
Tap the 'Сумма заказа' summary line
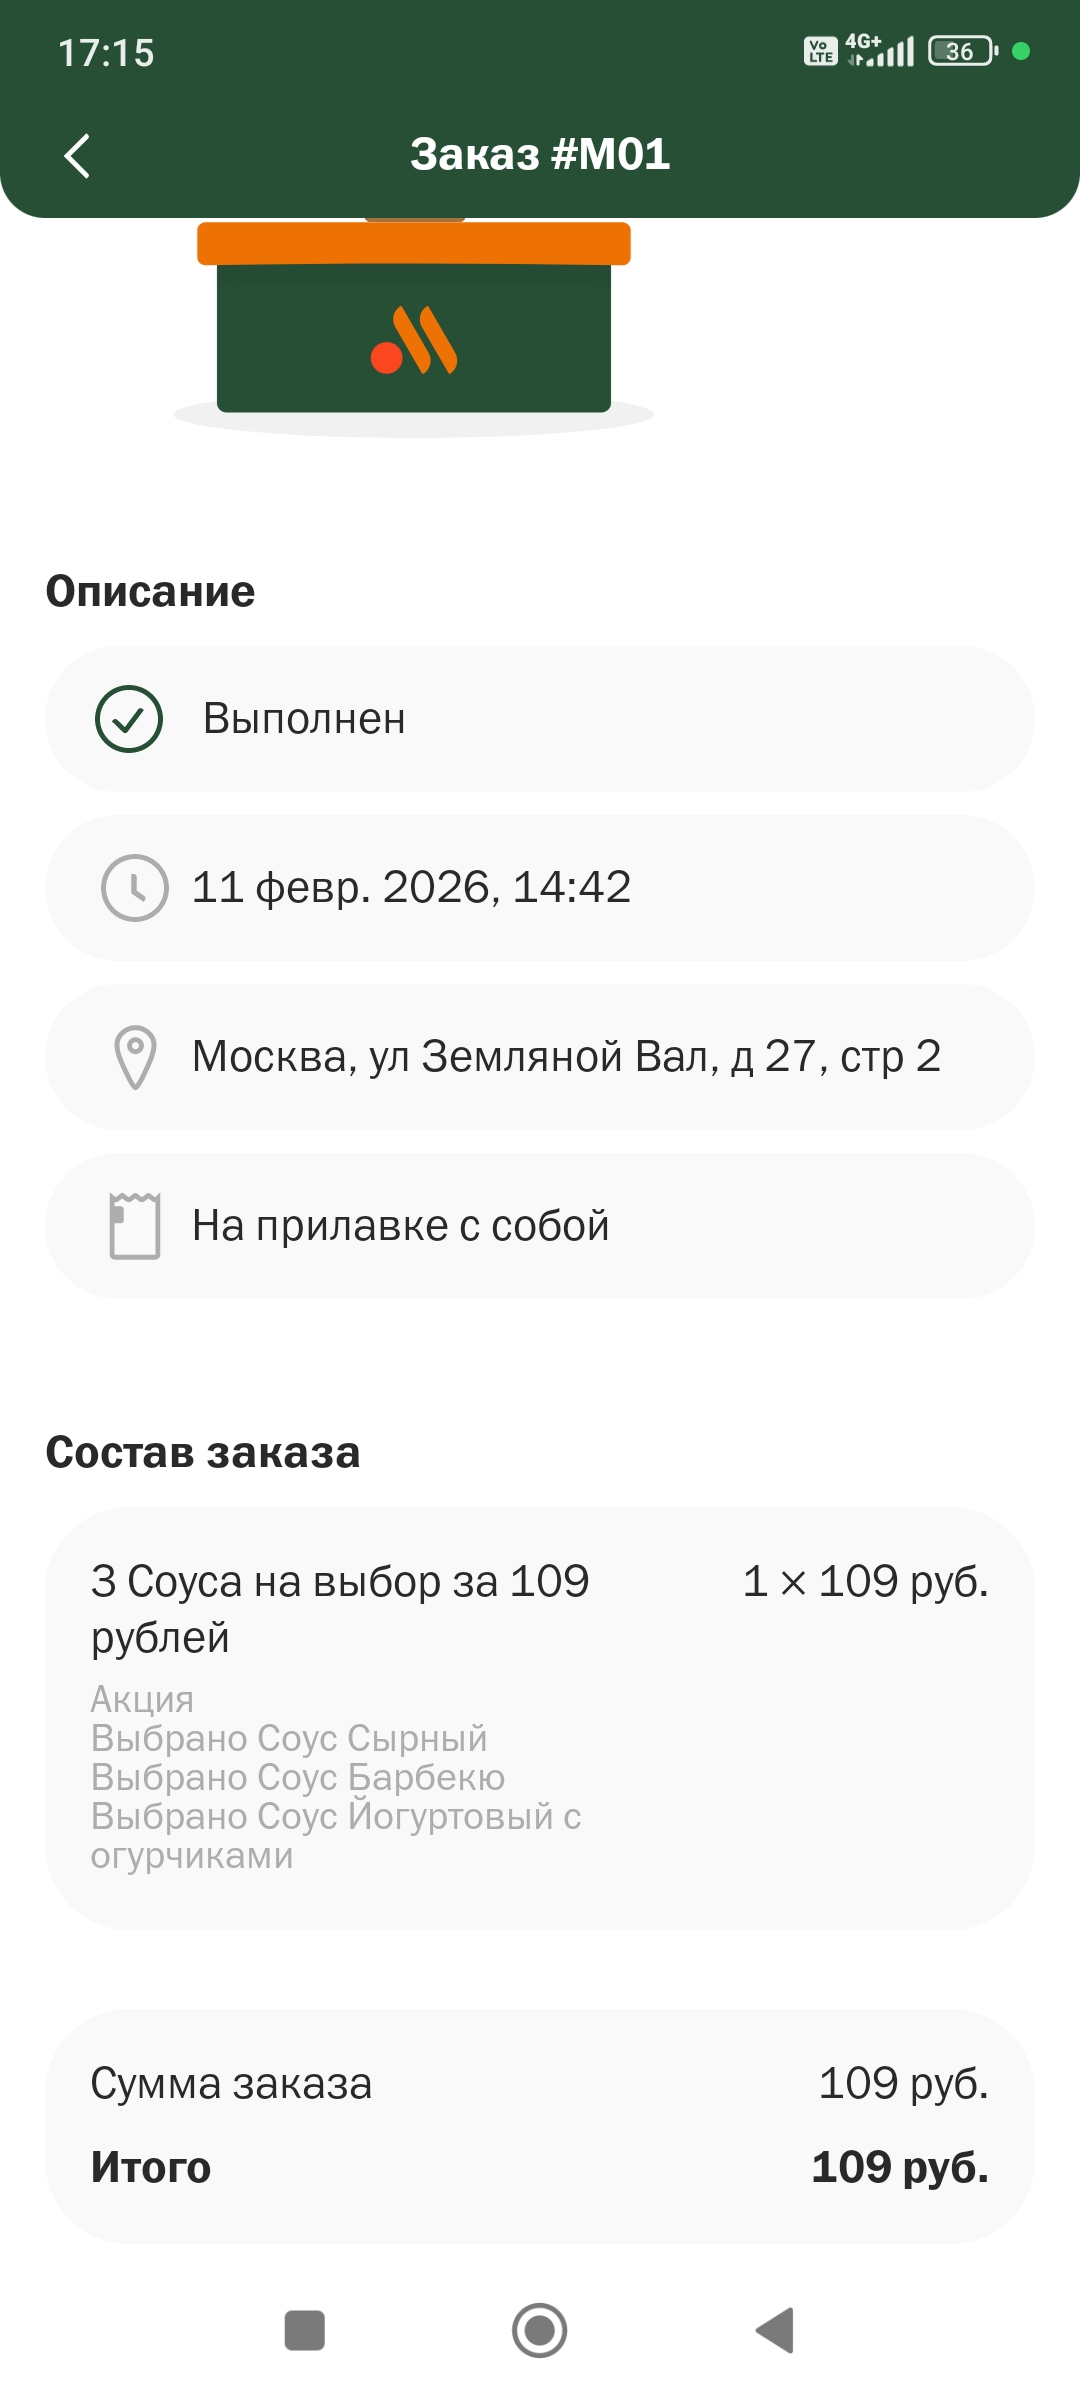[540, 2084]
